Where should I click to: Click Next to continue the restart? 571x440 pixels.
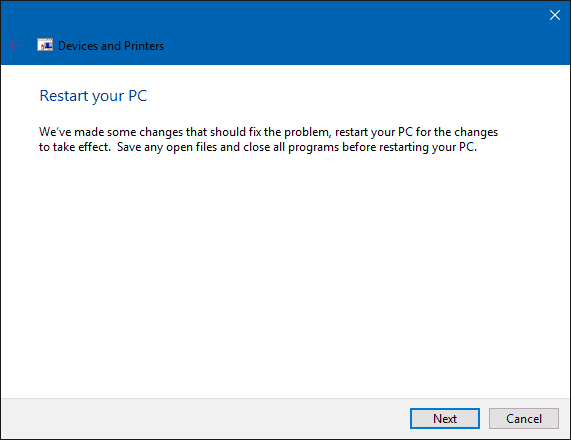[445, 419]
